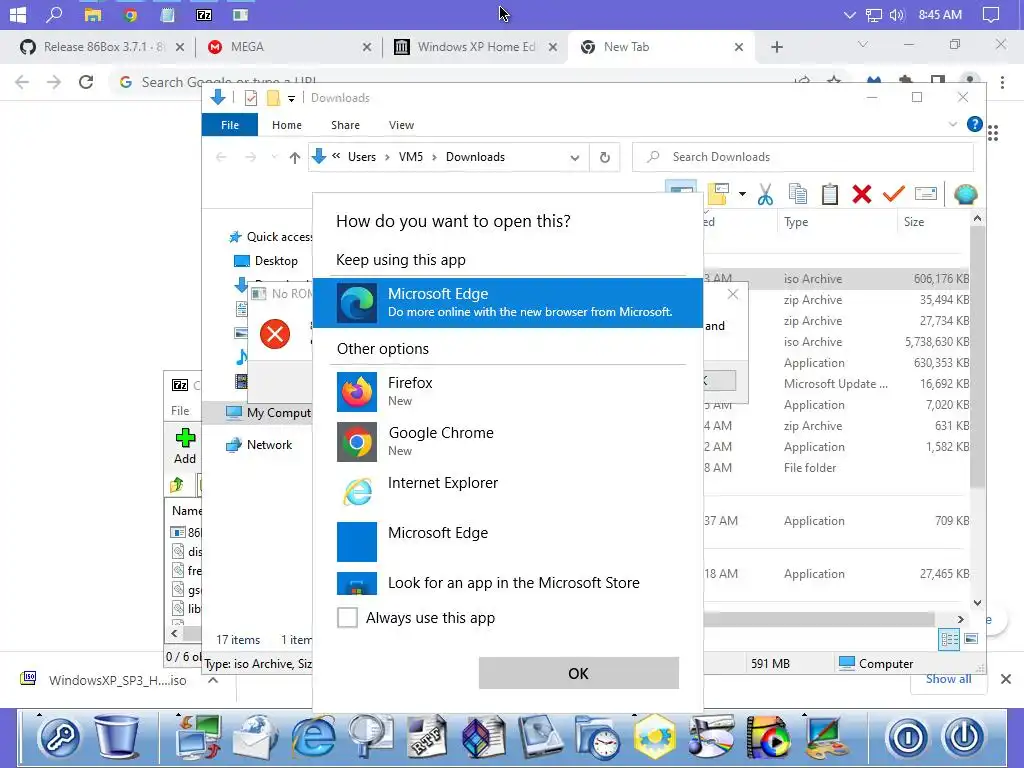This screenshot has height=768, width=1024.
Task: Expand the address bar history dropdown
Action: pos(575,157)
